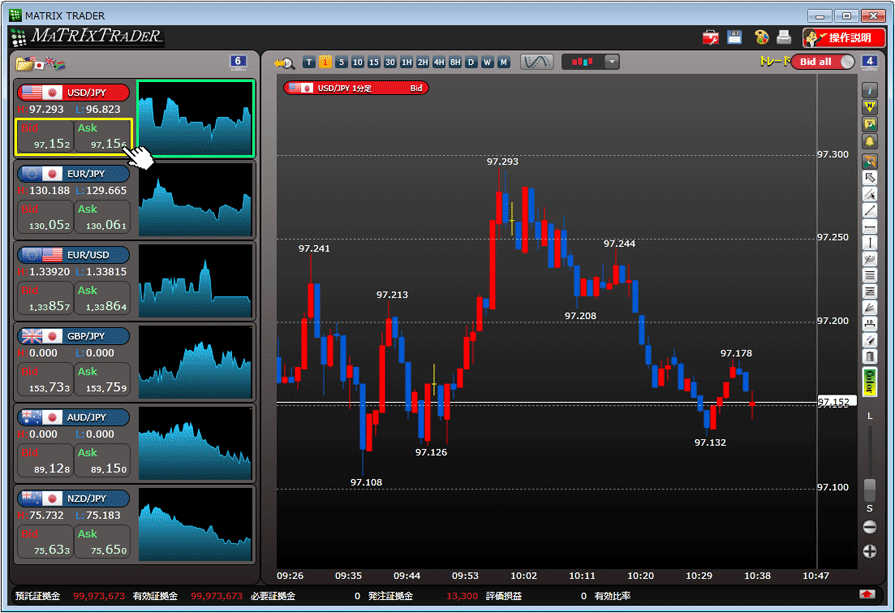Select the M monthly timeframe
The height and width of the screenshot is (613, 895).
tap(503, 62)
